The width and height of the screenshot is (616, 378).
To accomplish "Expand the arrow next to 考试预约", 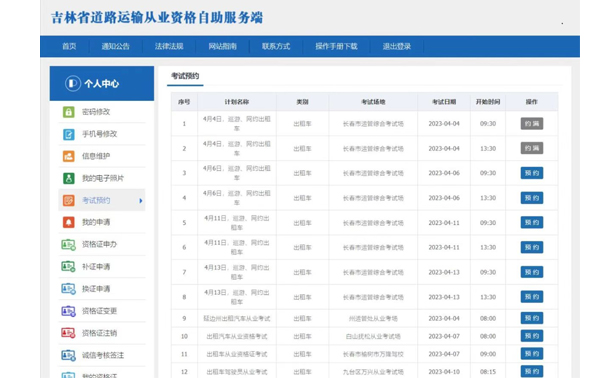I will click(x=141, y=201).
